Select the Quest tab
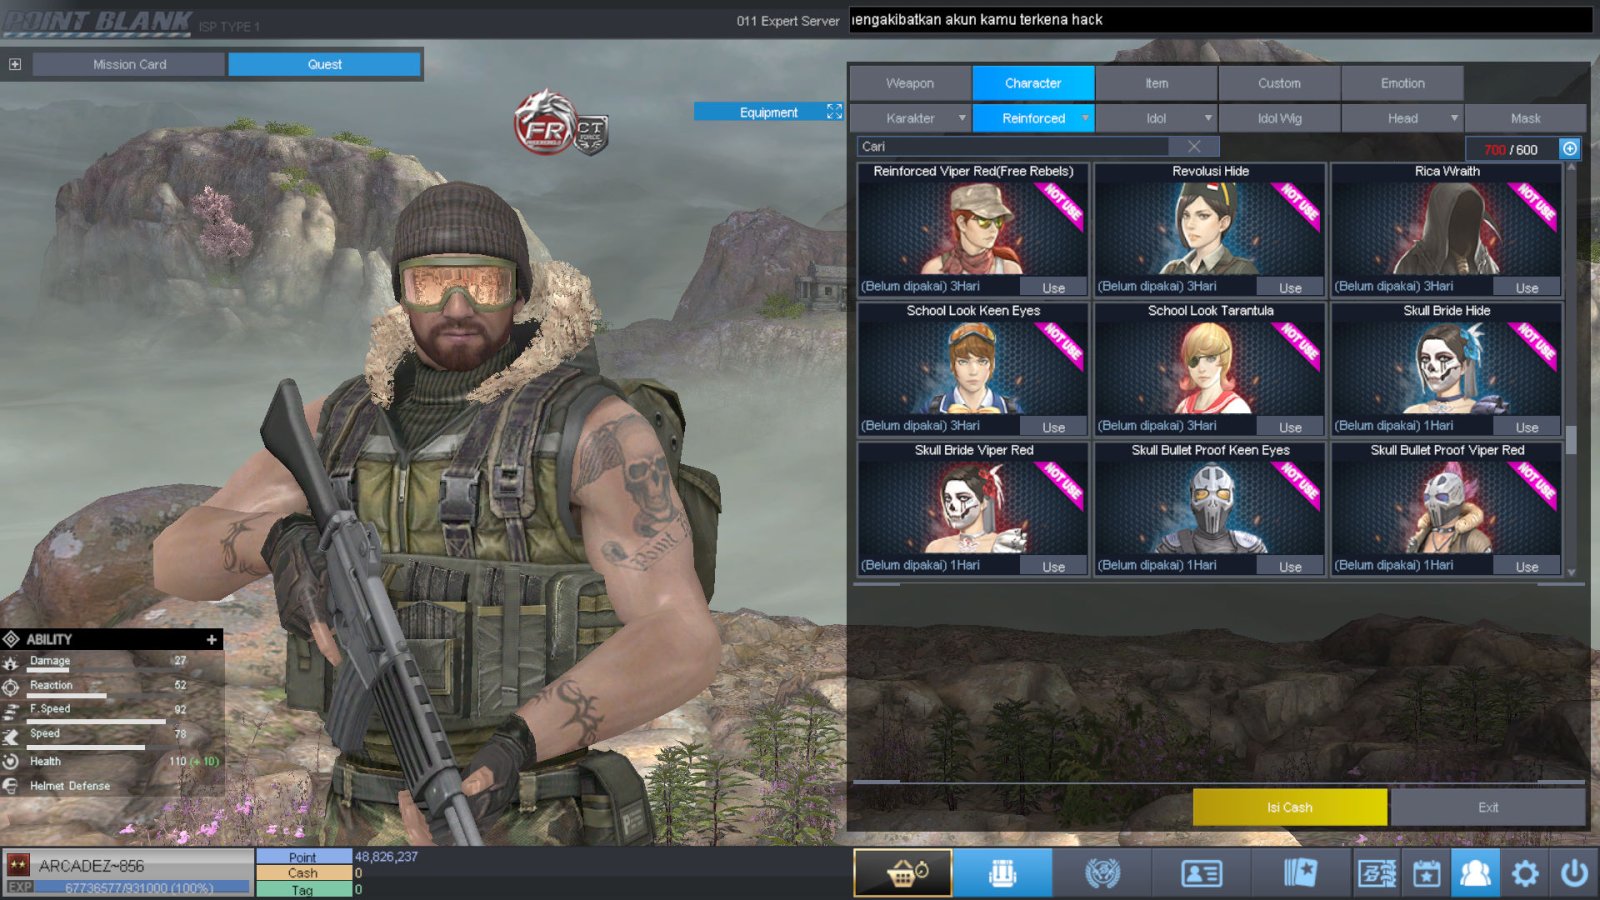 [324, 64]
